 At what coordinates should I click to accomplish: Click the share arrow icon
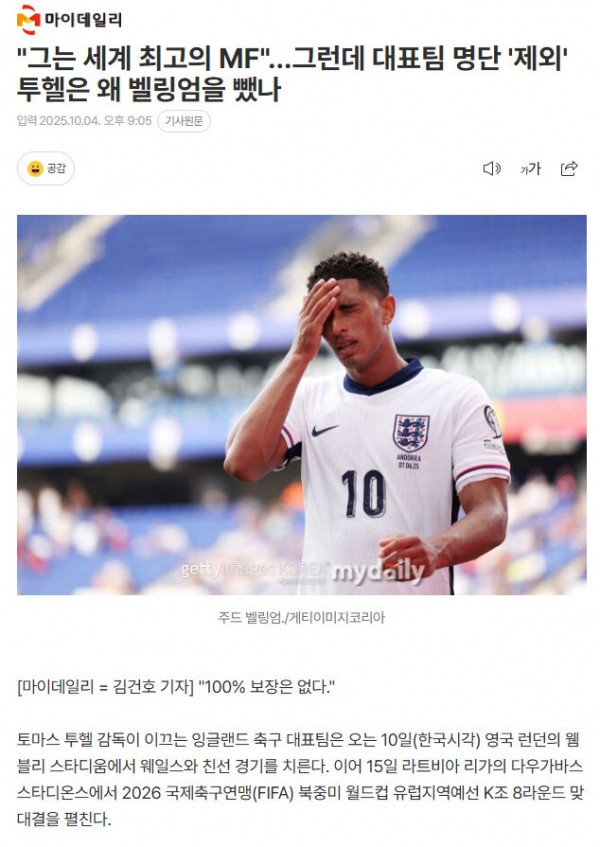(x=569, y=169)
